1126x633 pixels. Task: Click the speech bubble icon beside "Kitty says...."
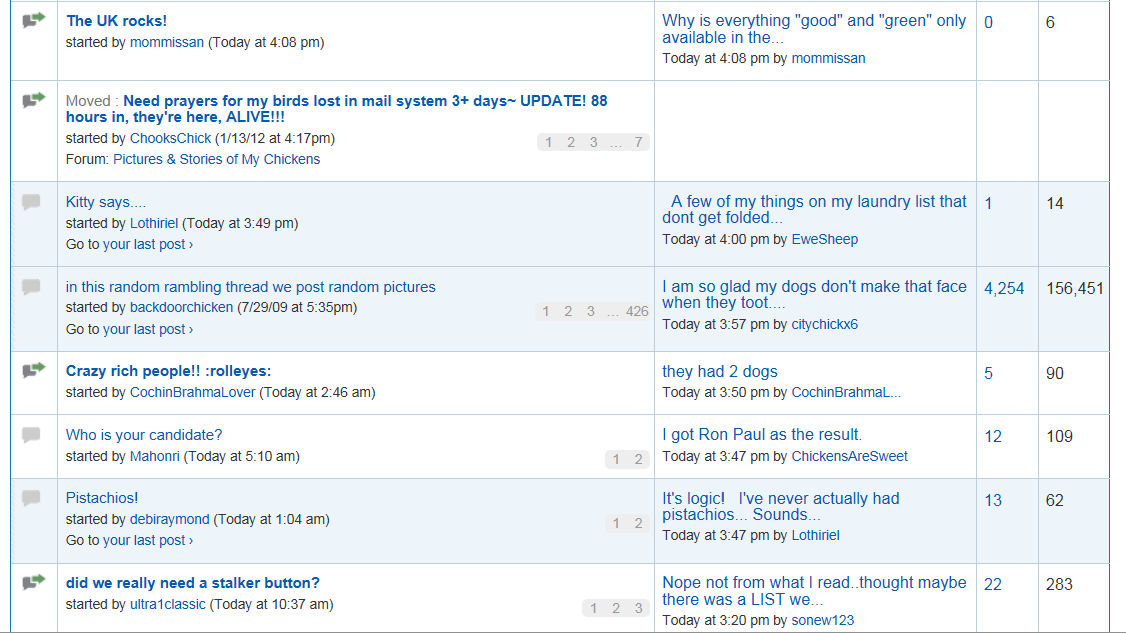point(31,202)
